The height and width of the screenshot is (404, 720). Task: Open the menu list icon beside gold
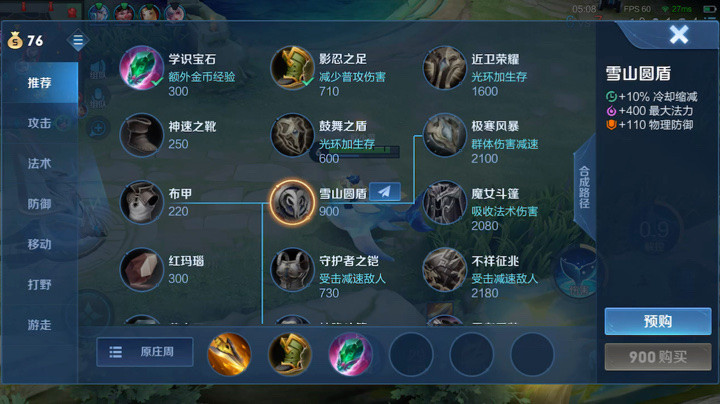(x=78, y=41)
